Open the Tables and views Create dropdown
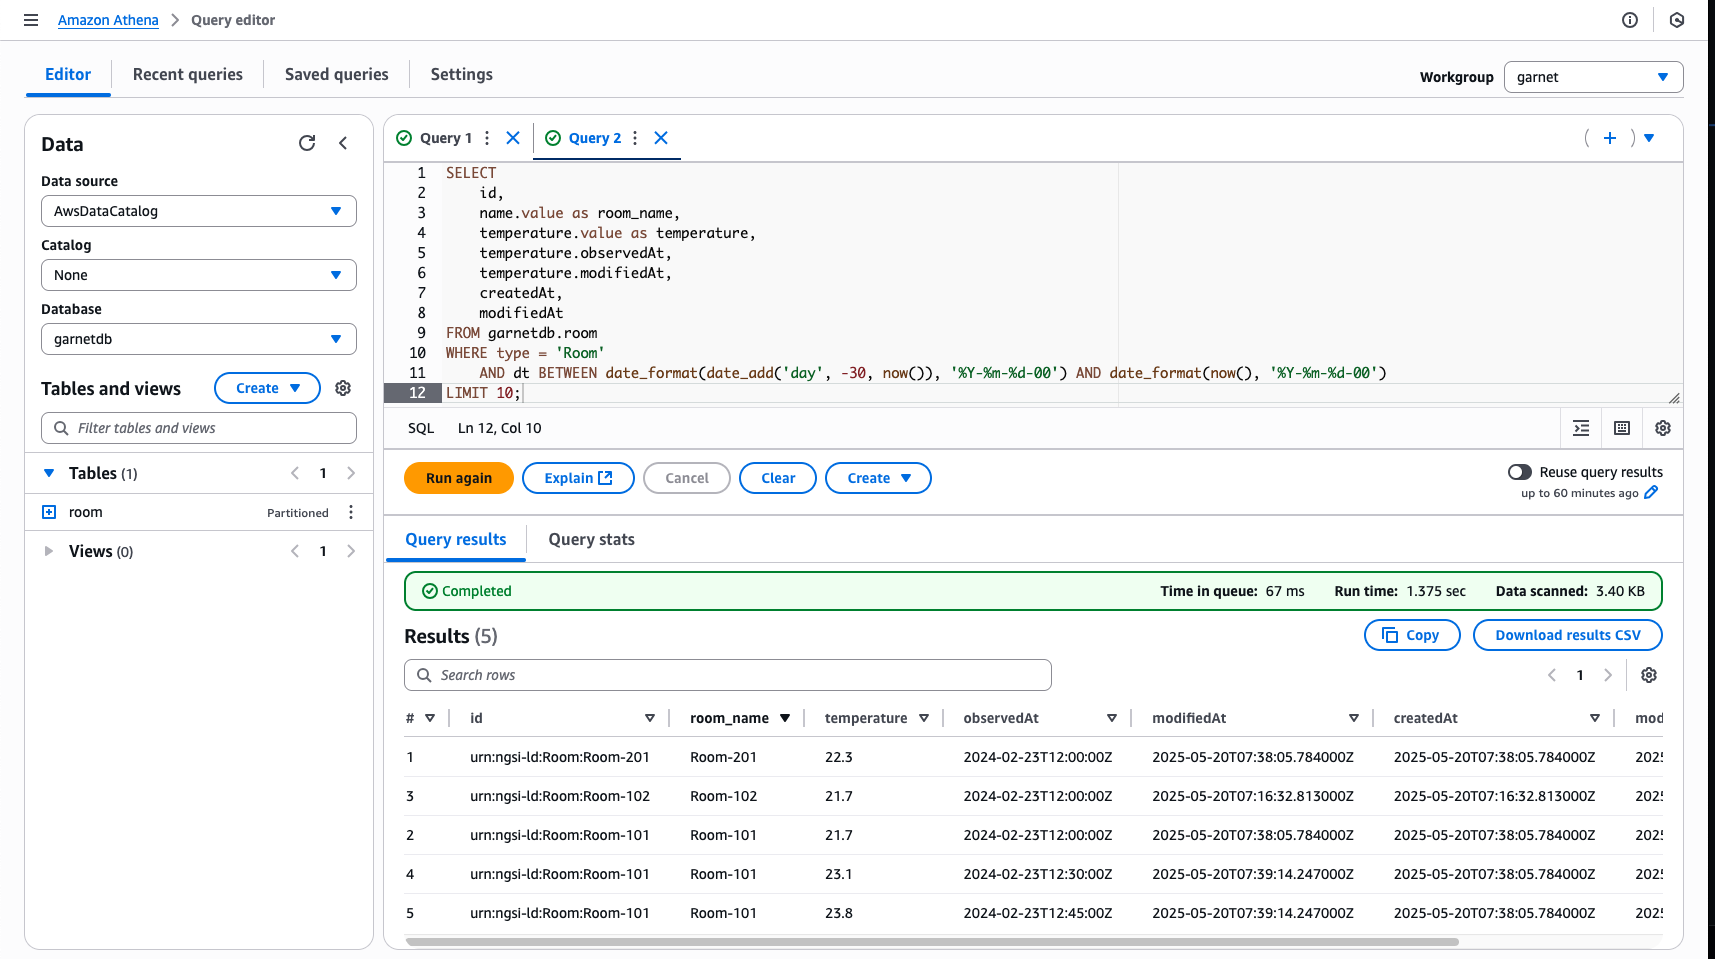 point(267,388)
